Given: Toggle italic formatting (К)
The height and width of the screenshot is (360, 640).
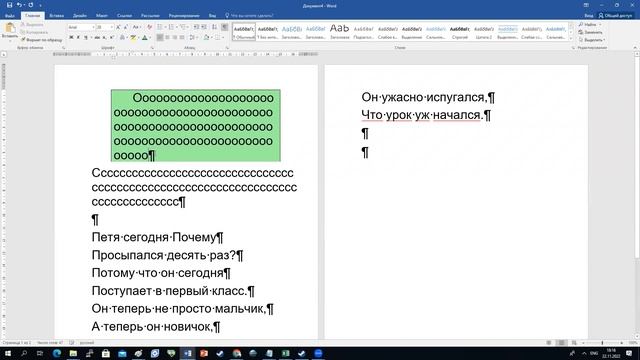Looking at the screenshot, I should click(78, 37).
